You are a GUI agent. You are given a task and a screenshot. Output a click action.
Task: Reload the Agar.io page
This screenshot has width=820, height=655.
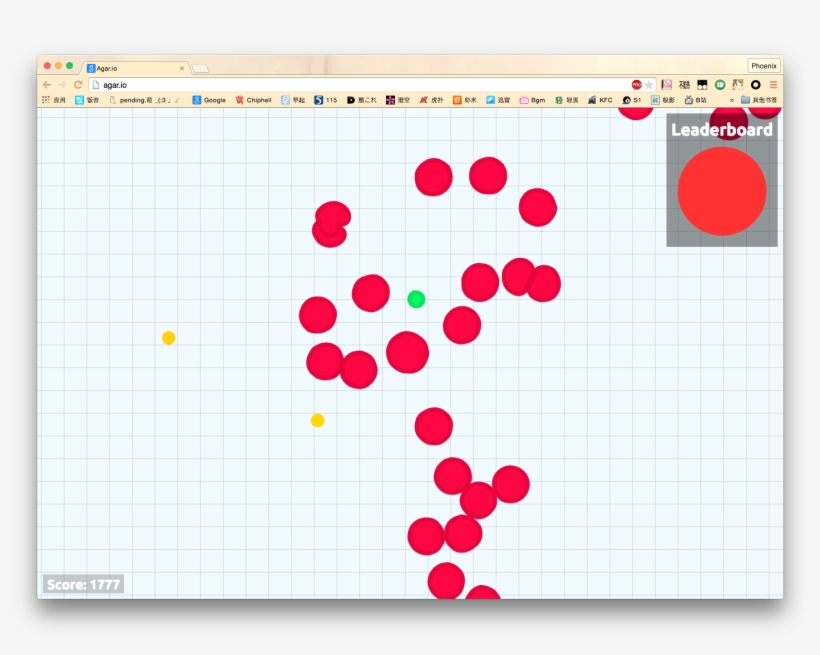click(x=78, y=85)
